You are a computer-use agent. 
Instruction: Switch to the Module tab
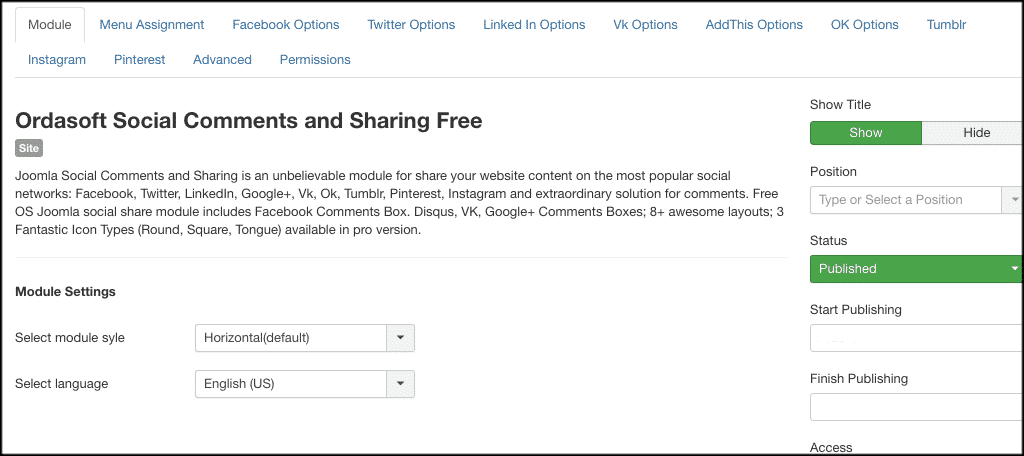click(x=50, y=25)
